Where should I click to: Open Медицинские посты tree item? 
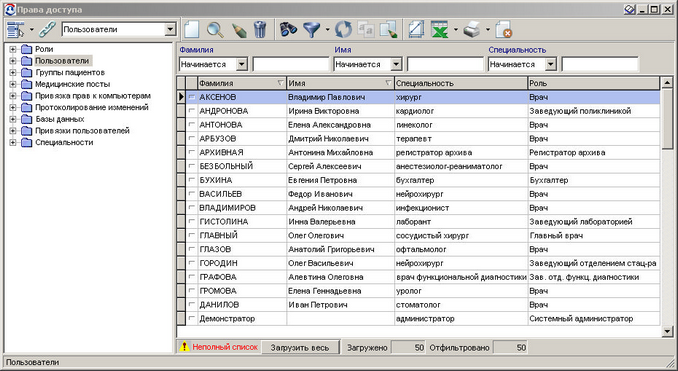[72, 84]
